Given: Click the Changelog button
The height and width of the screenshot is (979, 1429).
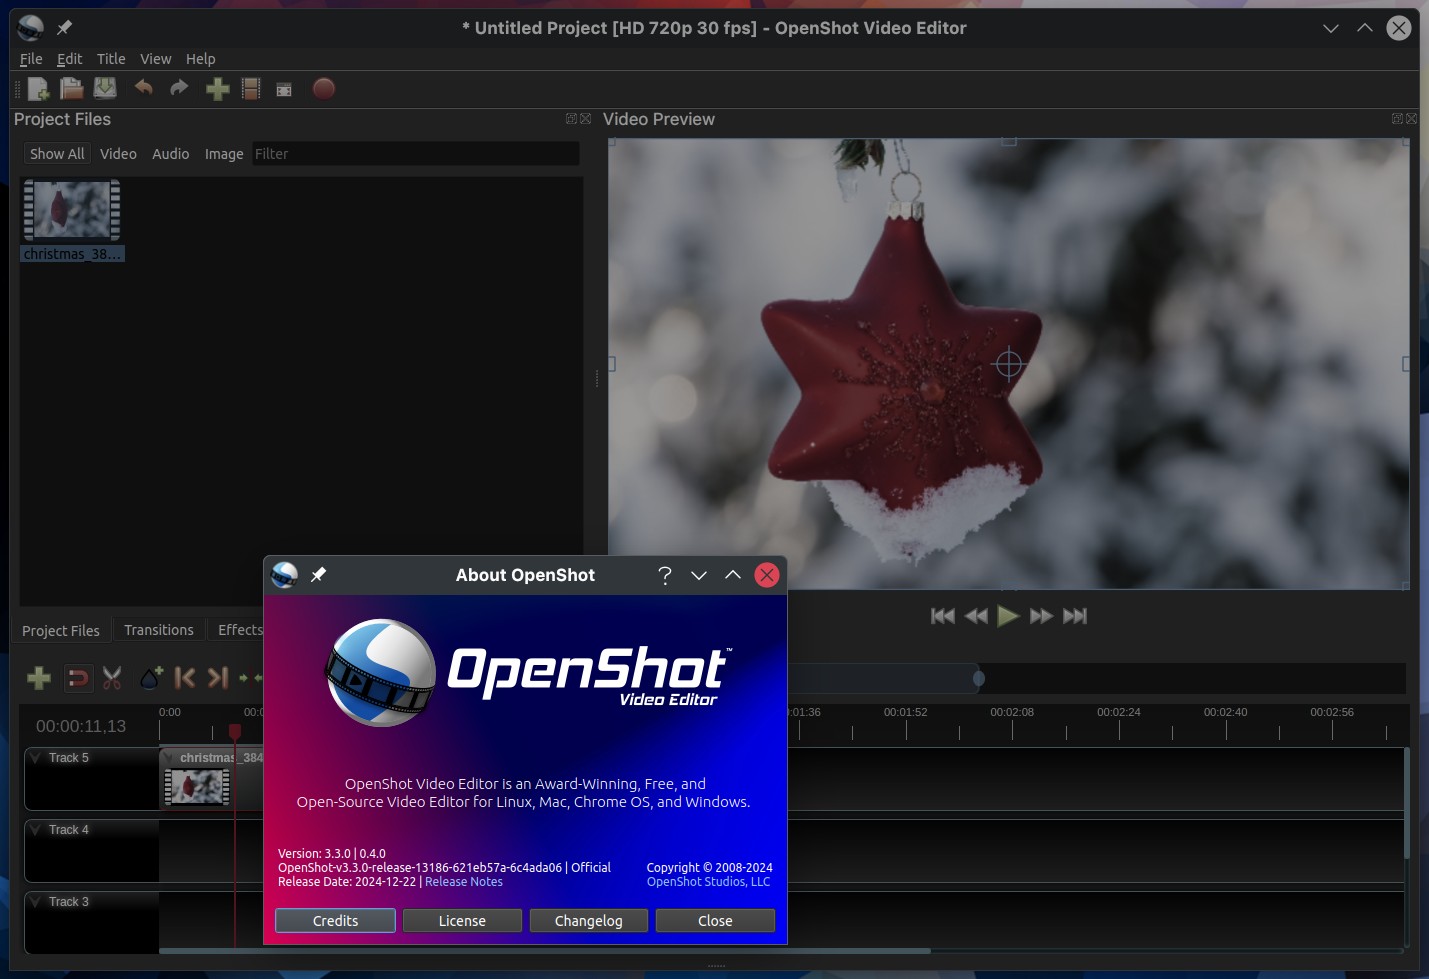Looking at the screenshot, I should coord(589,921).
